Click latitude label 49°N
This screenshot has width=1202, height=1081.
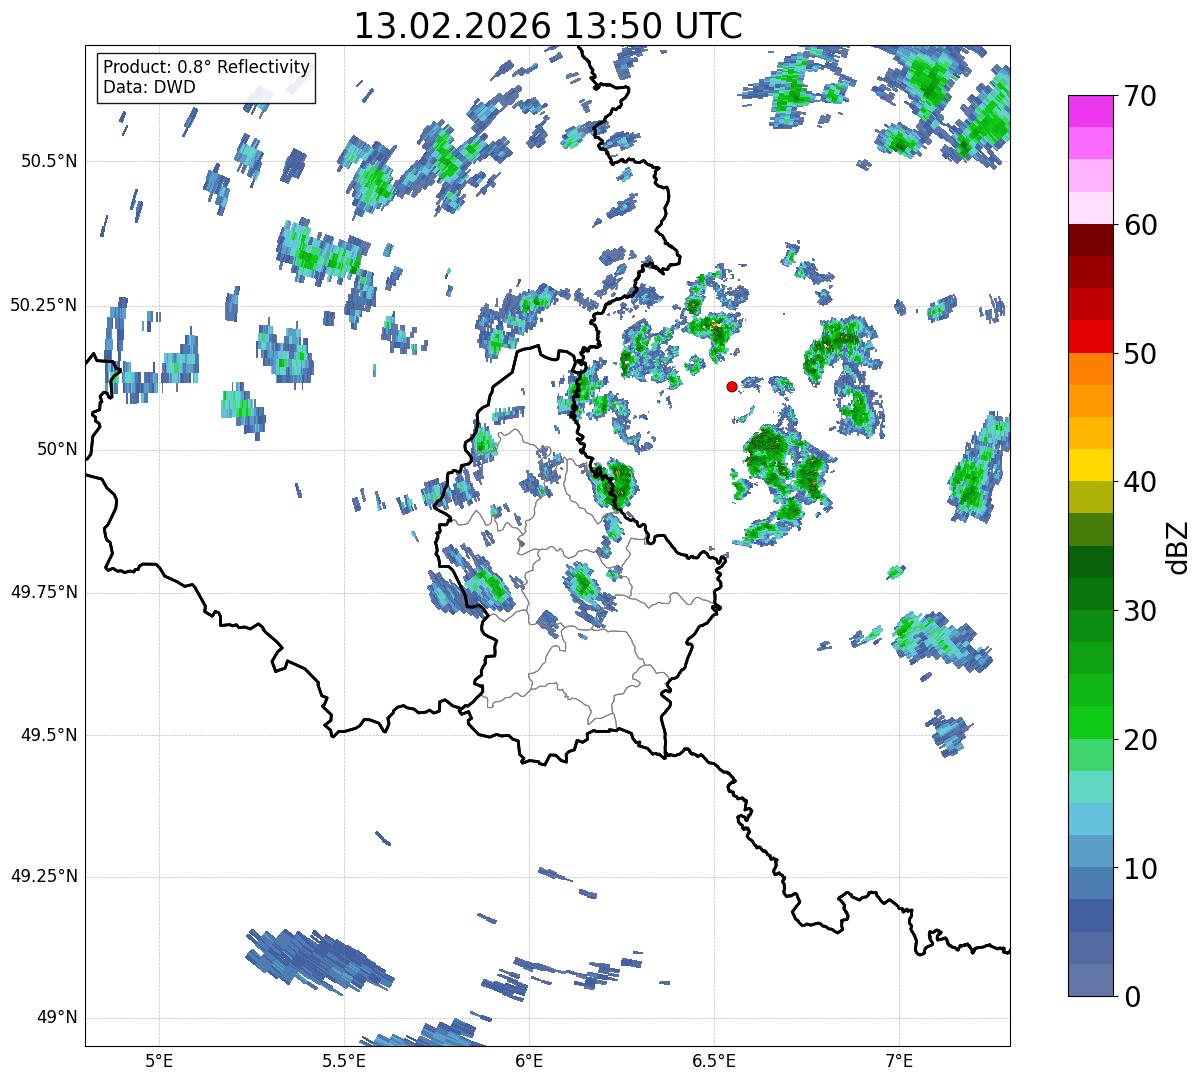[x=57, y=1018]
